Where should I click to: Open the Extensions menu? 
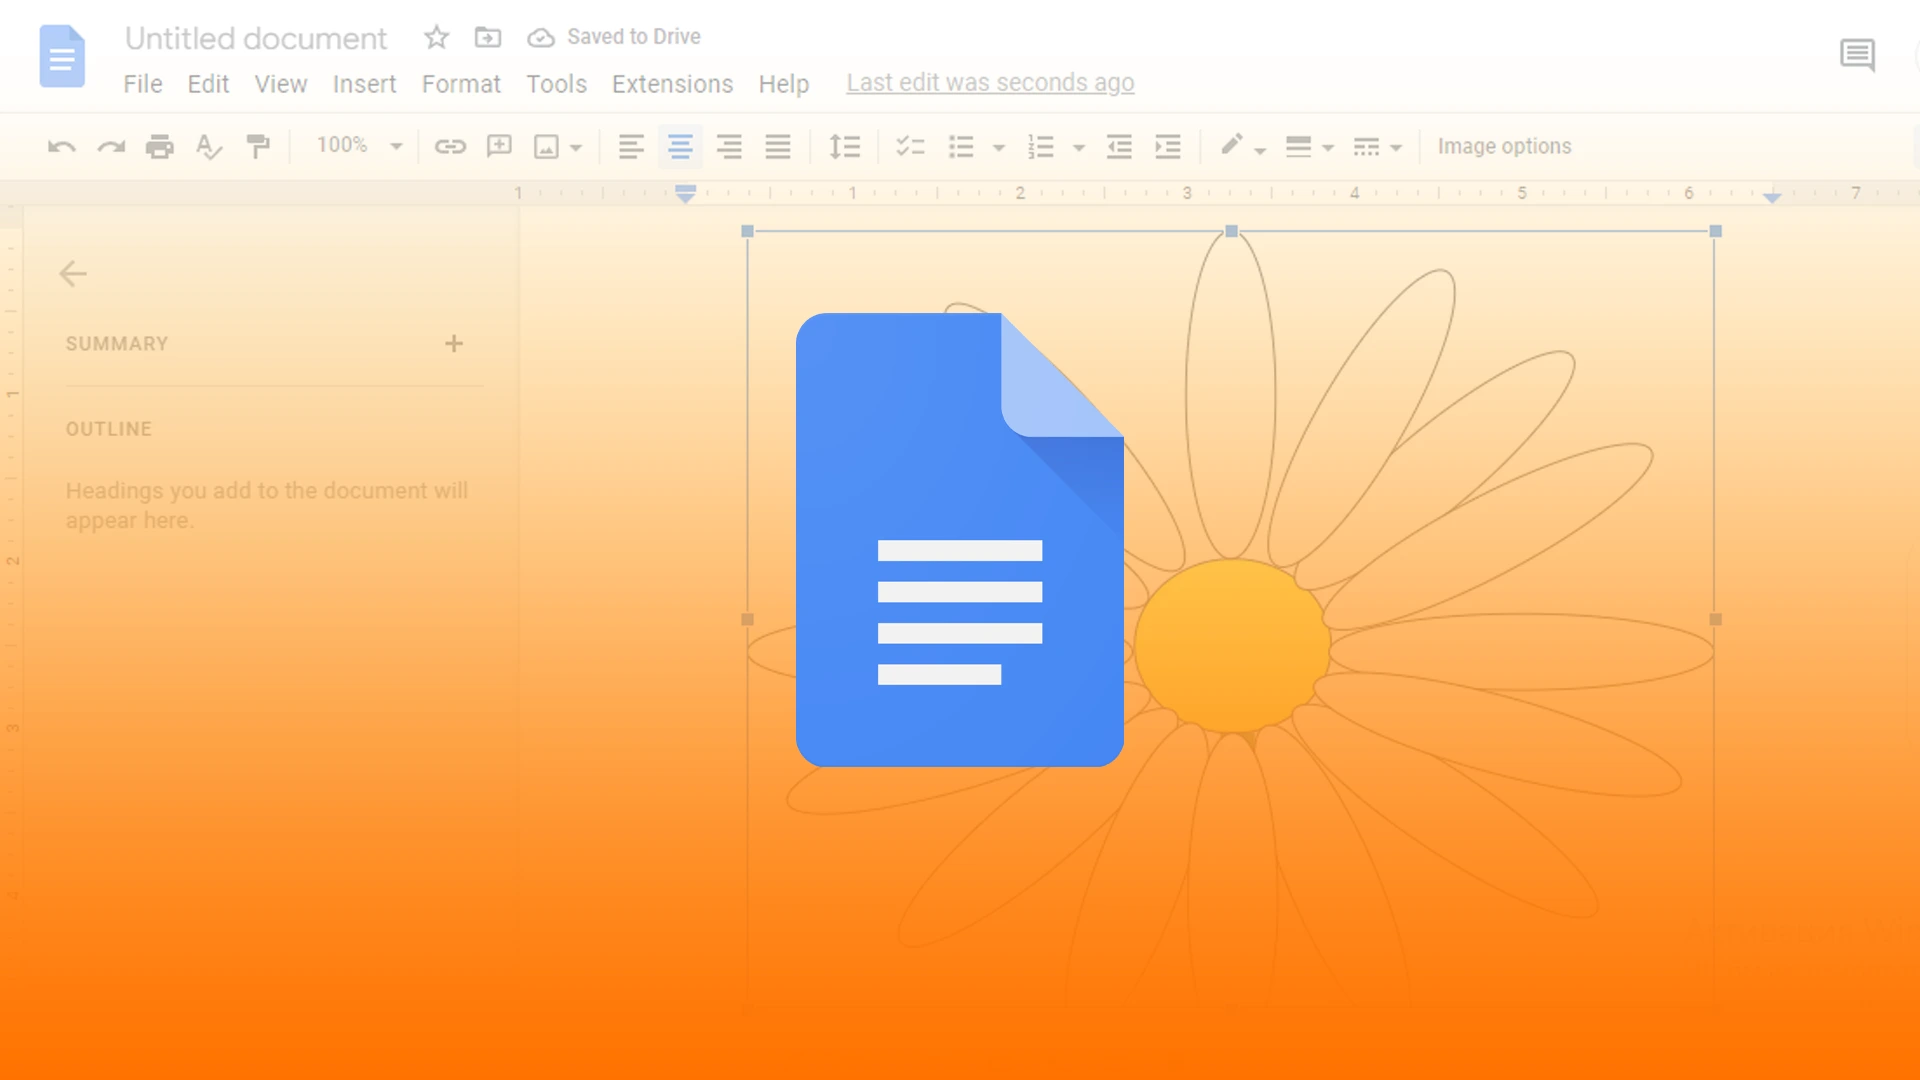coord(672,84)
